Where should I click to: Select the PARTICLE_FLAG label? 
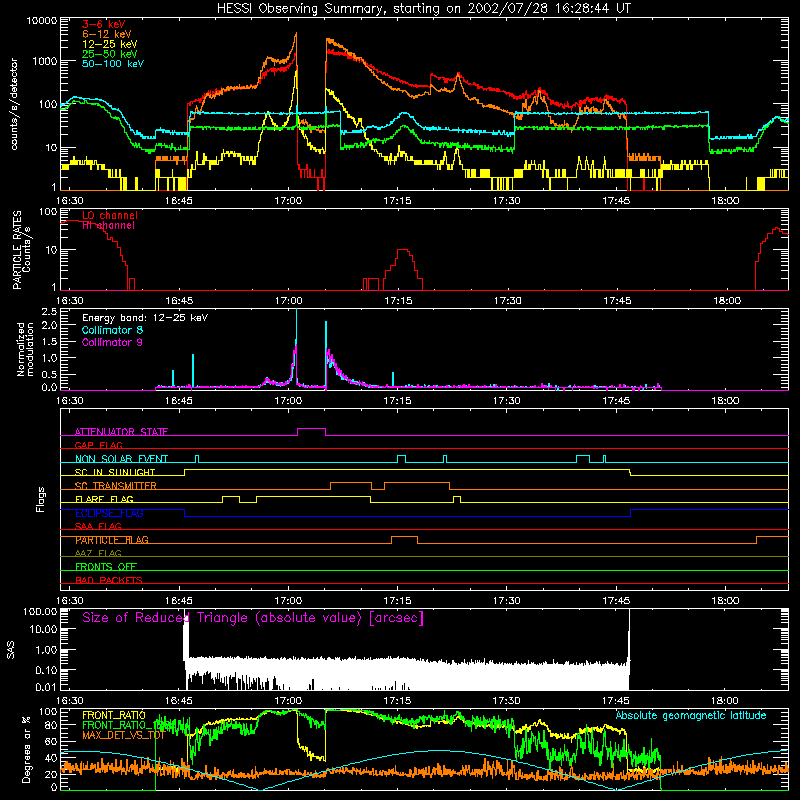pos(112,540)
